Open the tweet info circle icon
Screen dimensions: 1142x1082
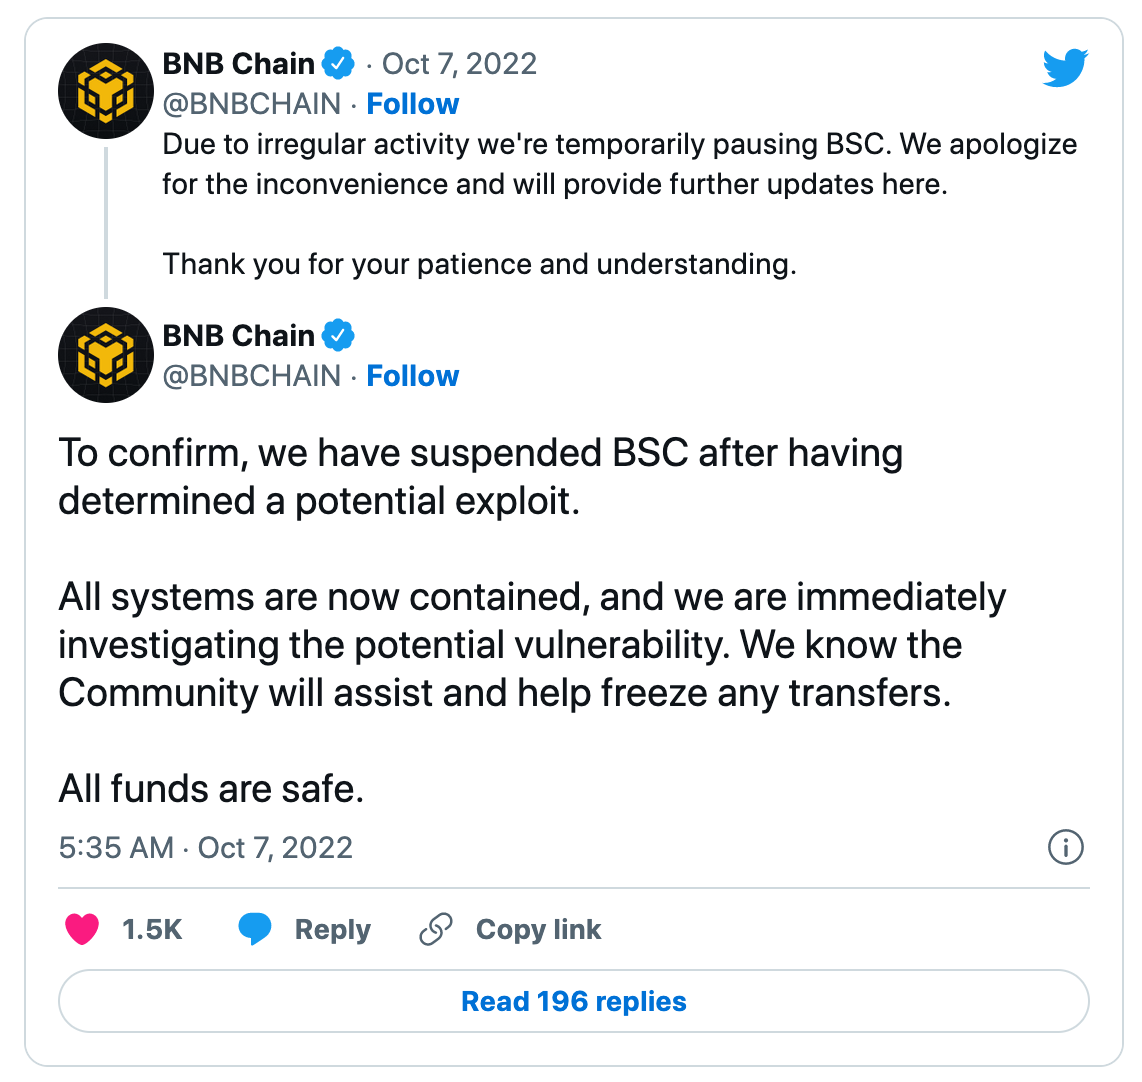[1066, 848]
